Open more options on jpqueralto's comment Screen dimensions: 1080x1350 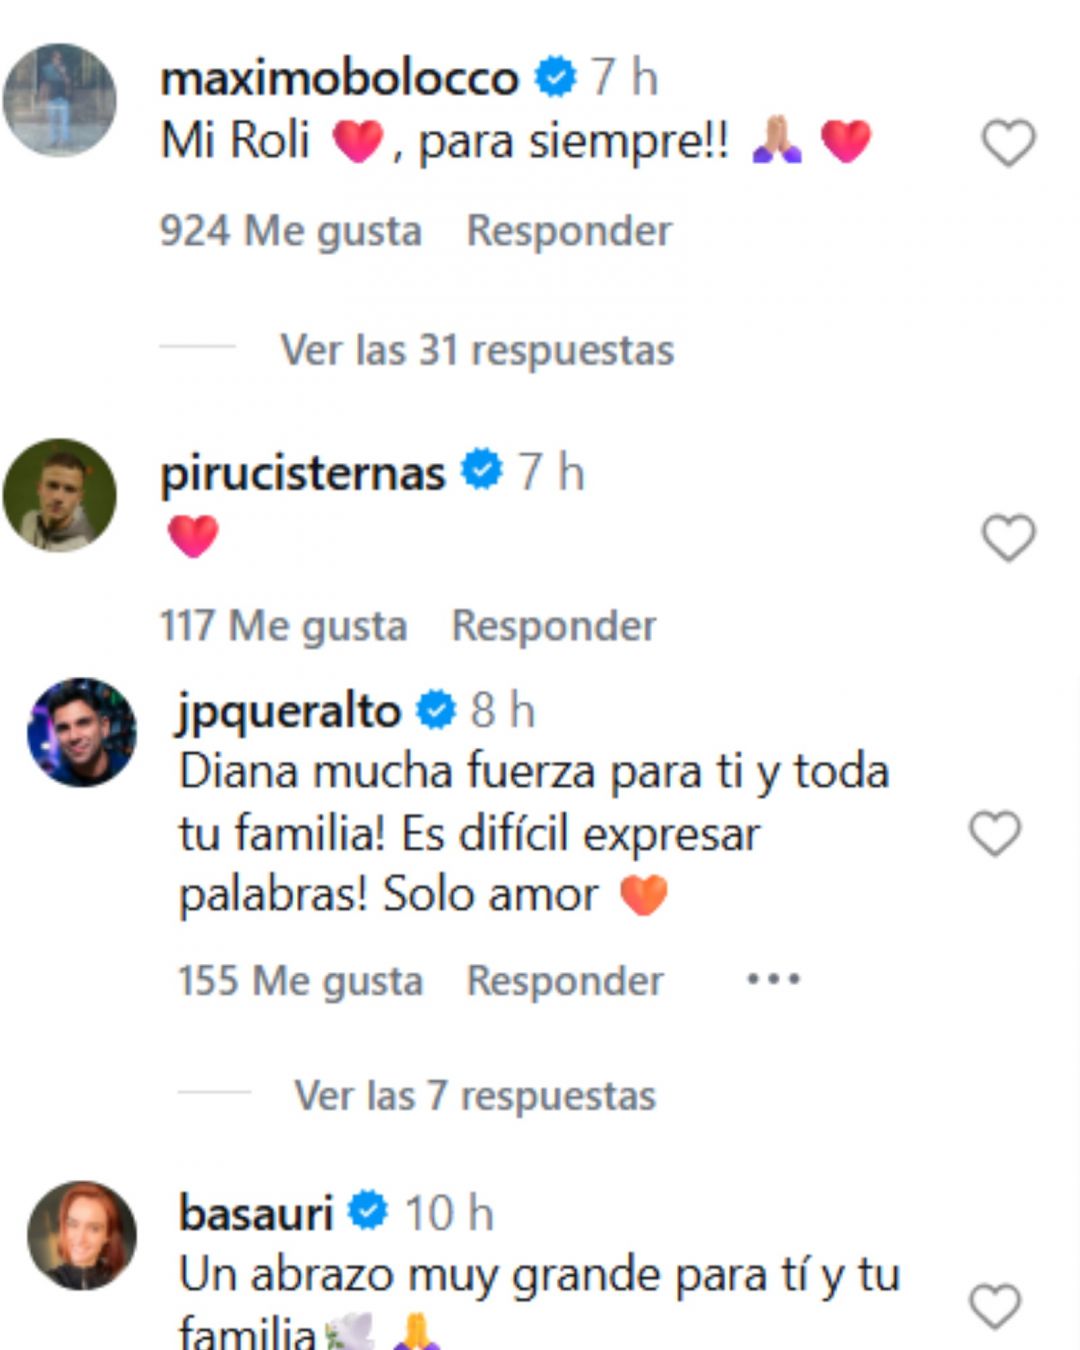(773, 980)
